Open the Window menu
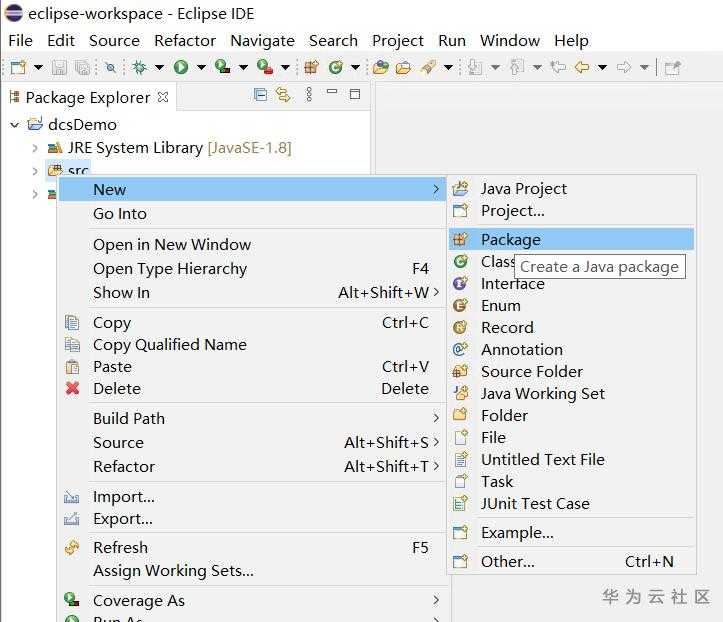The height and width of the screenshot is (622, 723). [x=510, y=41]
